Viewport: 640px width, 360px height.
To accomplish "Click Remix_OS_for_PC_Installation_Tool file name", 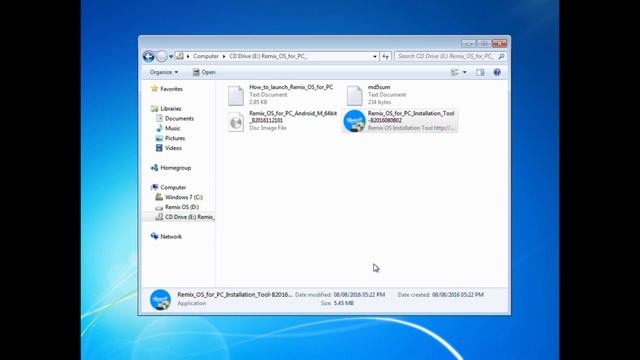I will click(411, 117).
